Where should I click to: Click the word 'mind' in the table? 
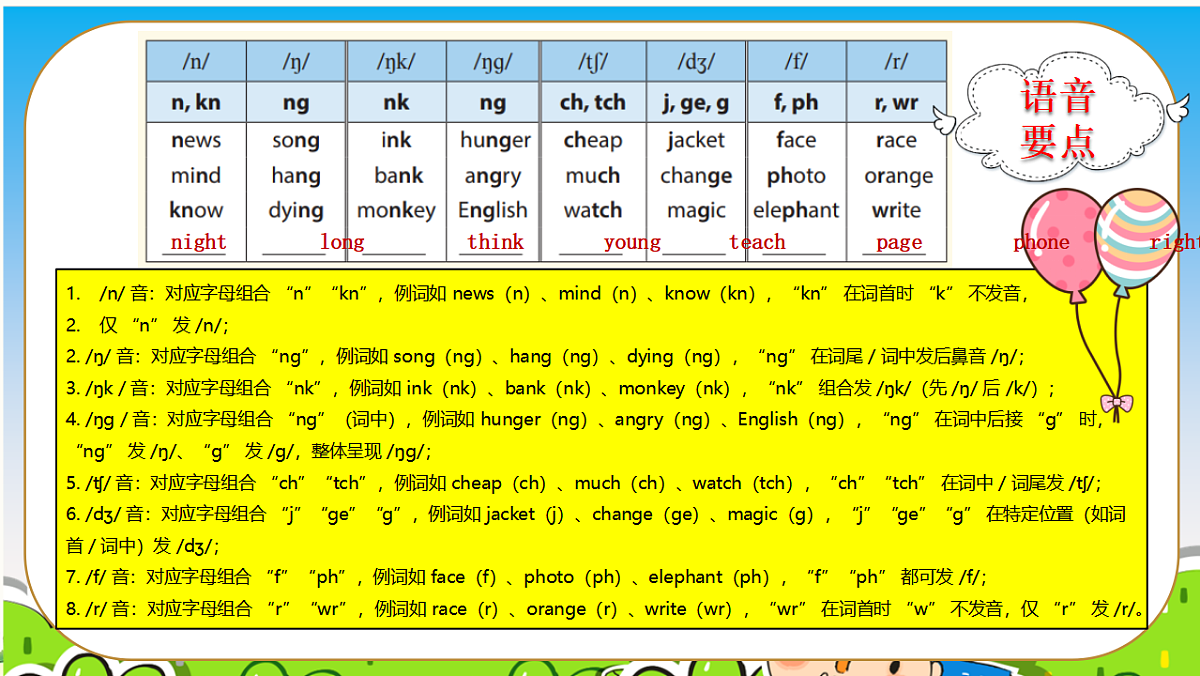(196, 176)
